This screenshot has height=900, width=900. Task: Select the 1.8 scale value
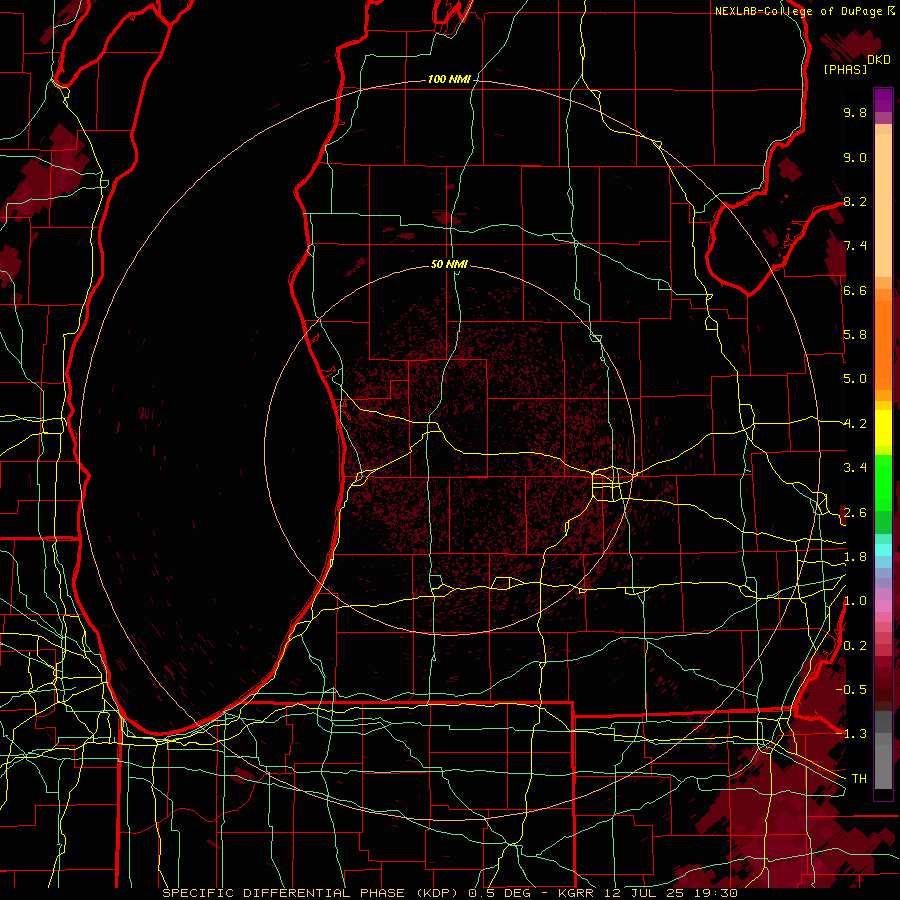855,557
